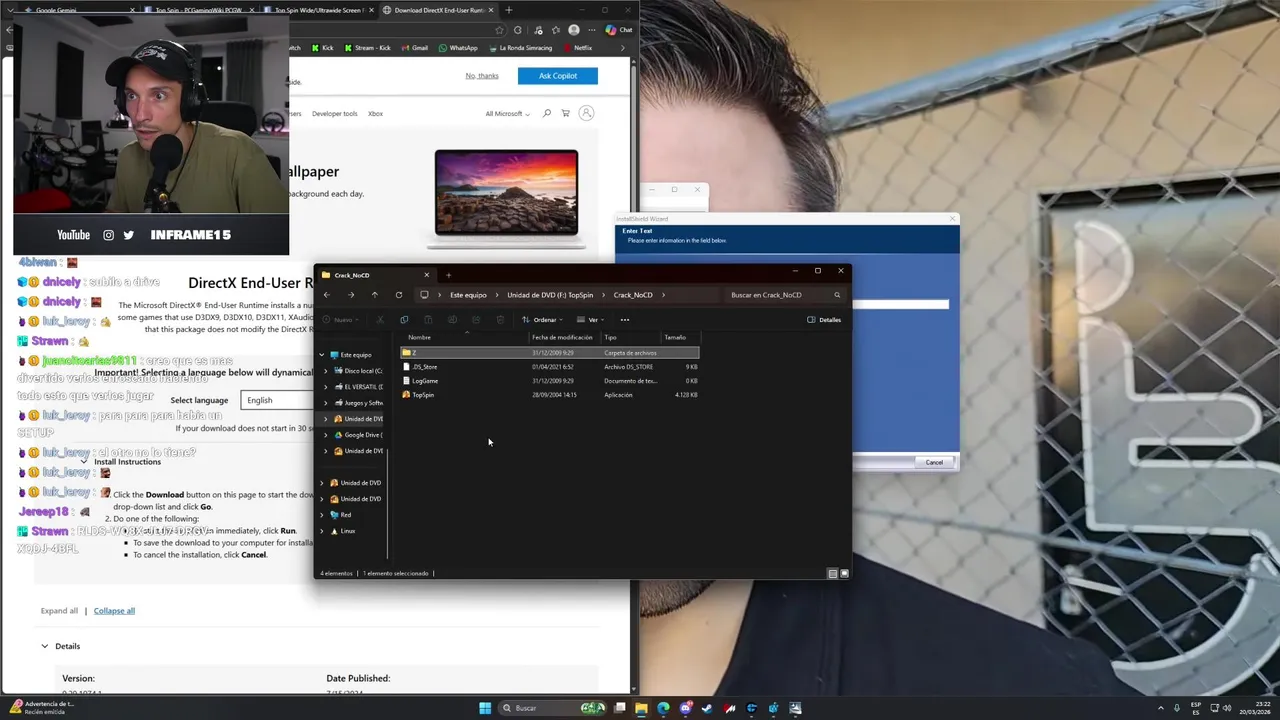Switch to large thumbnails view in Explorer status bar
1280x720 pixels.
coord(844,573)
